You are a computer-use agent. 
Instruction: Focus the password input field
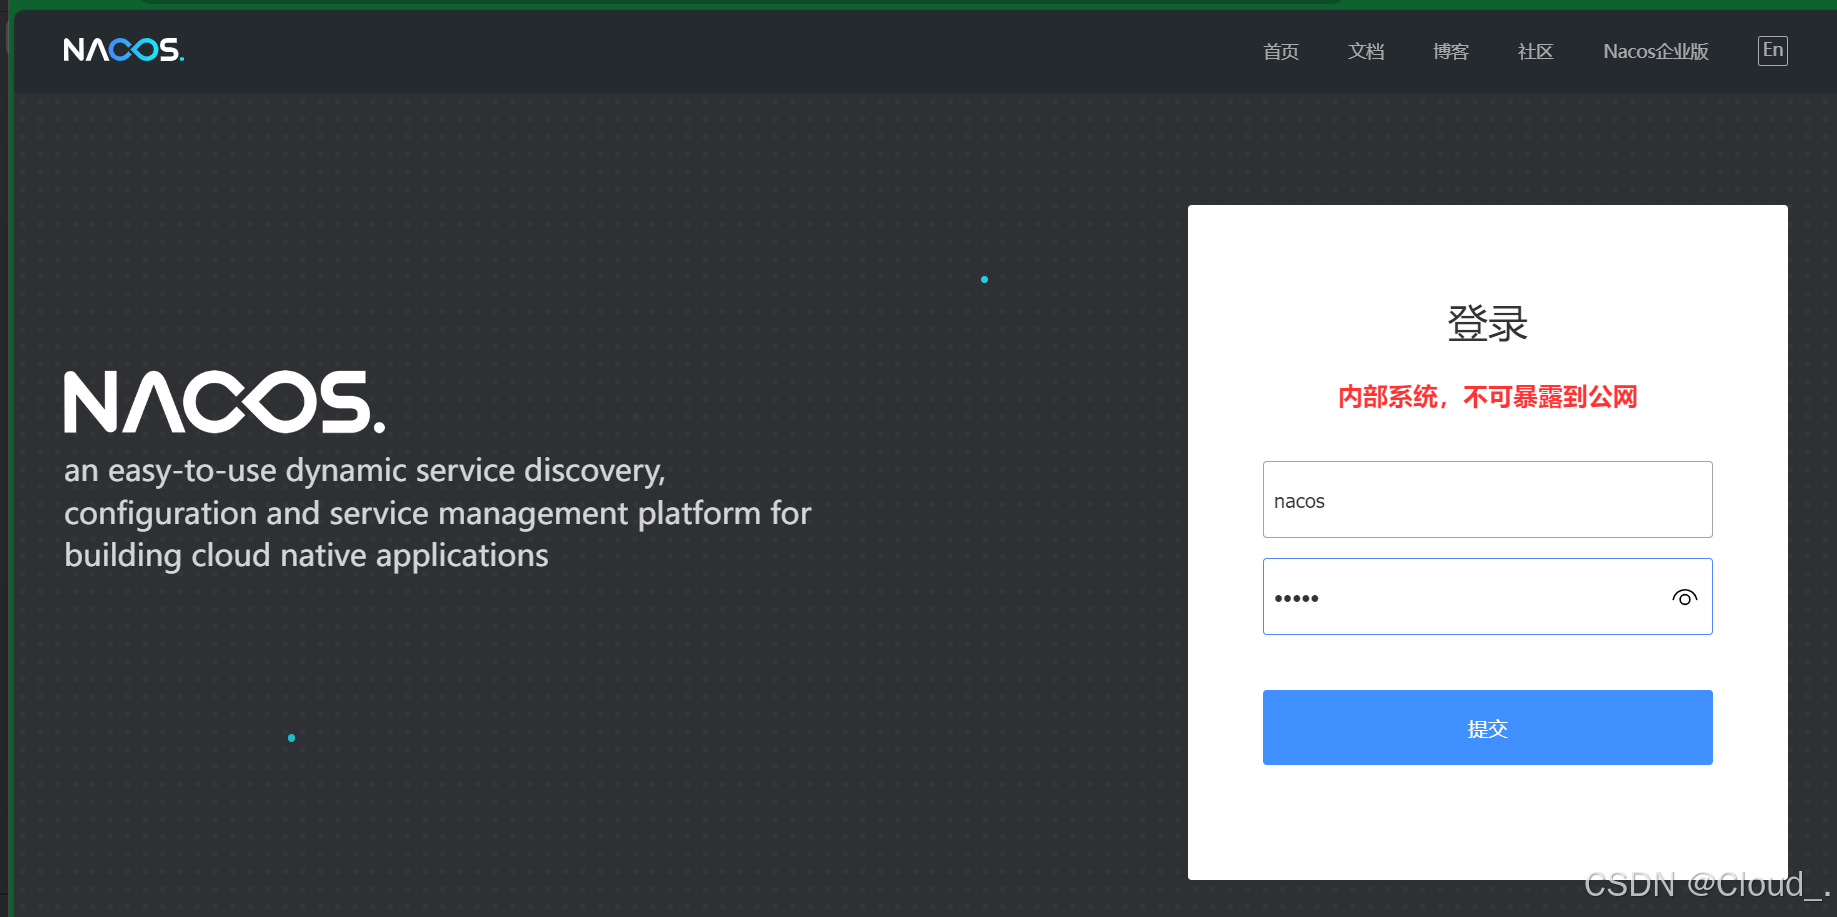coord(1487,597)
